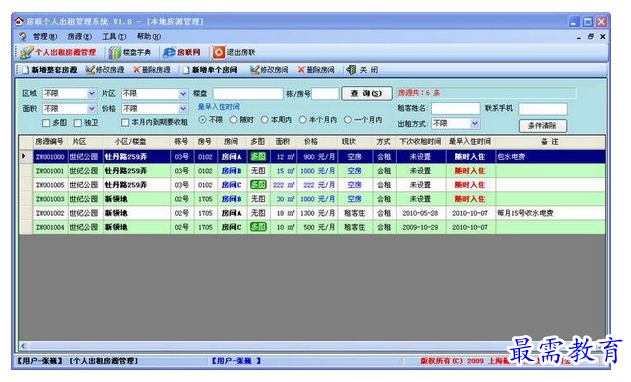Click the 条件清除 button
Screen dimensions: 631x382
tap(542, 126)
